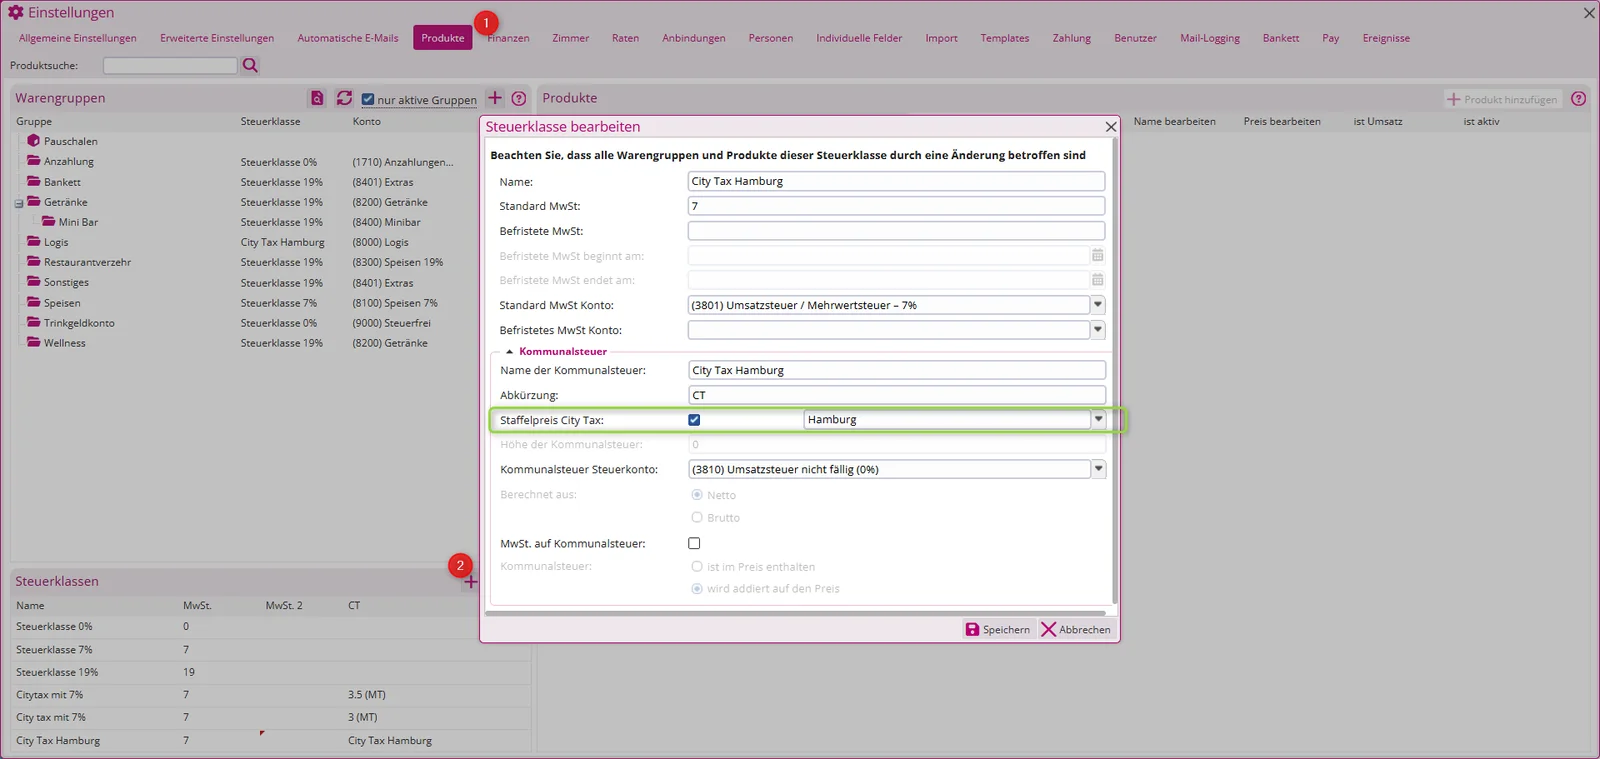Select the Netto radio button
1600x759 pixels.
pos(697,495)
